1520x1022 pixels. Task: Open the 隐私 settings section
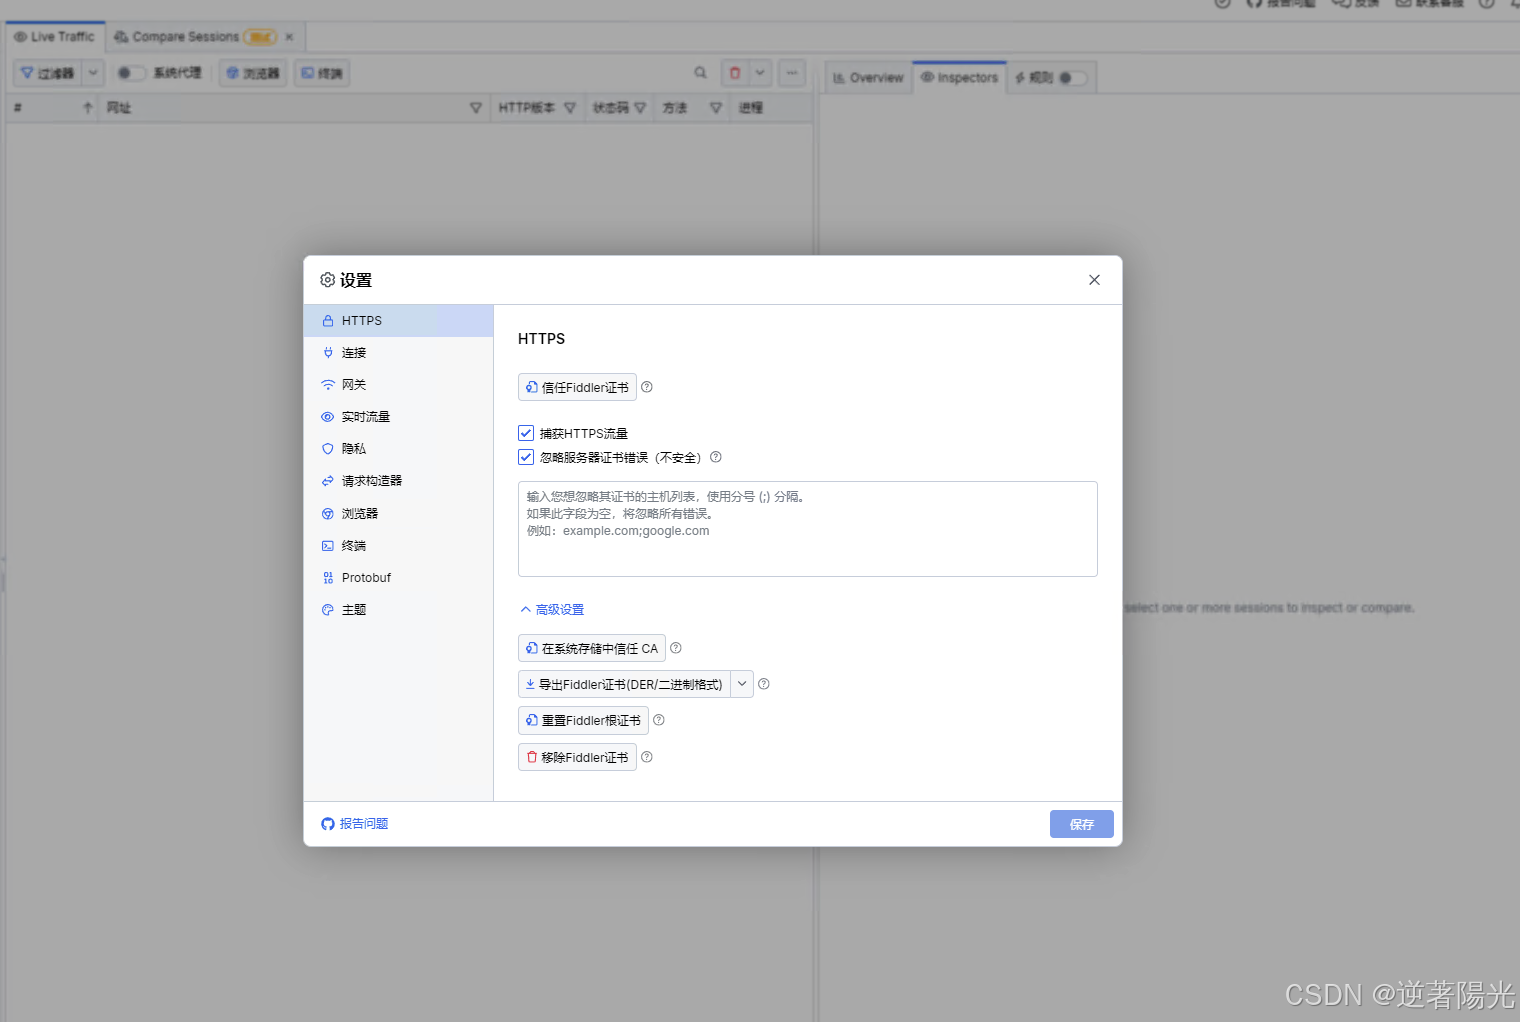(x=353, y=448)
